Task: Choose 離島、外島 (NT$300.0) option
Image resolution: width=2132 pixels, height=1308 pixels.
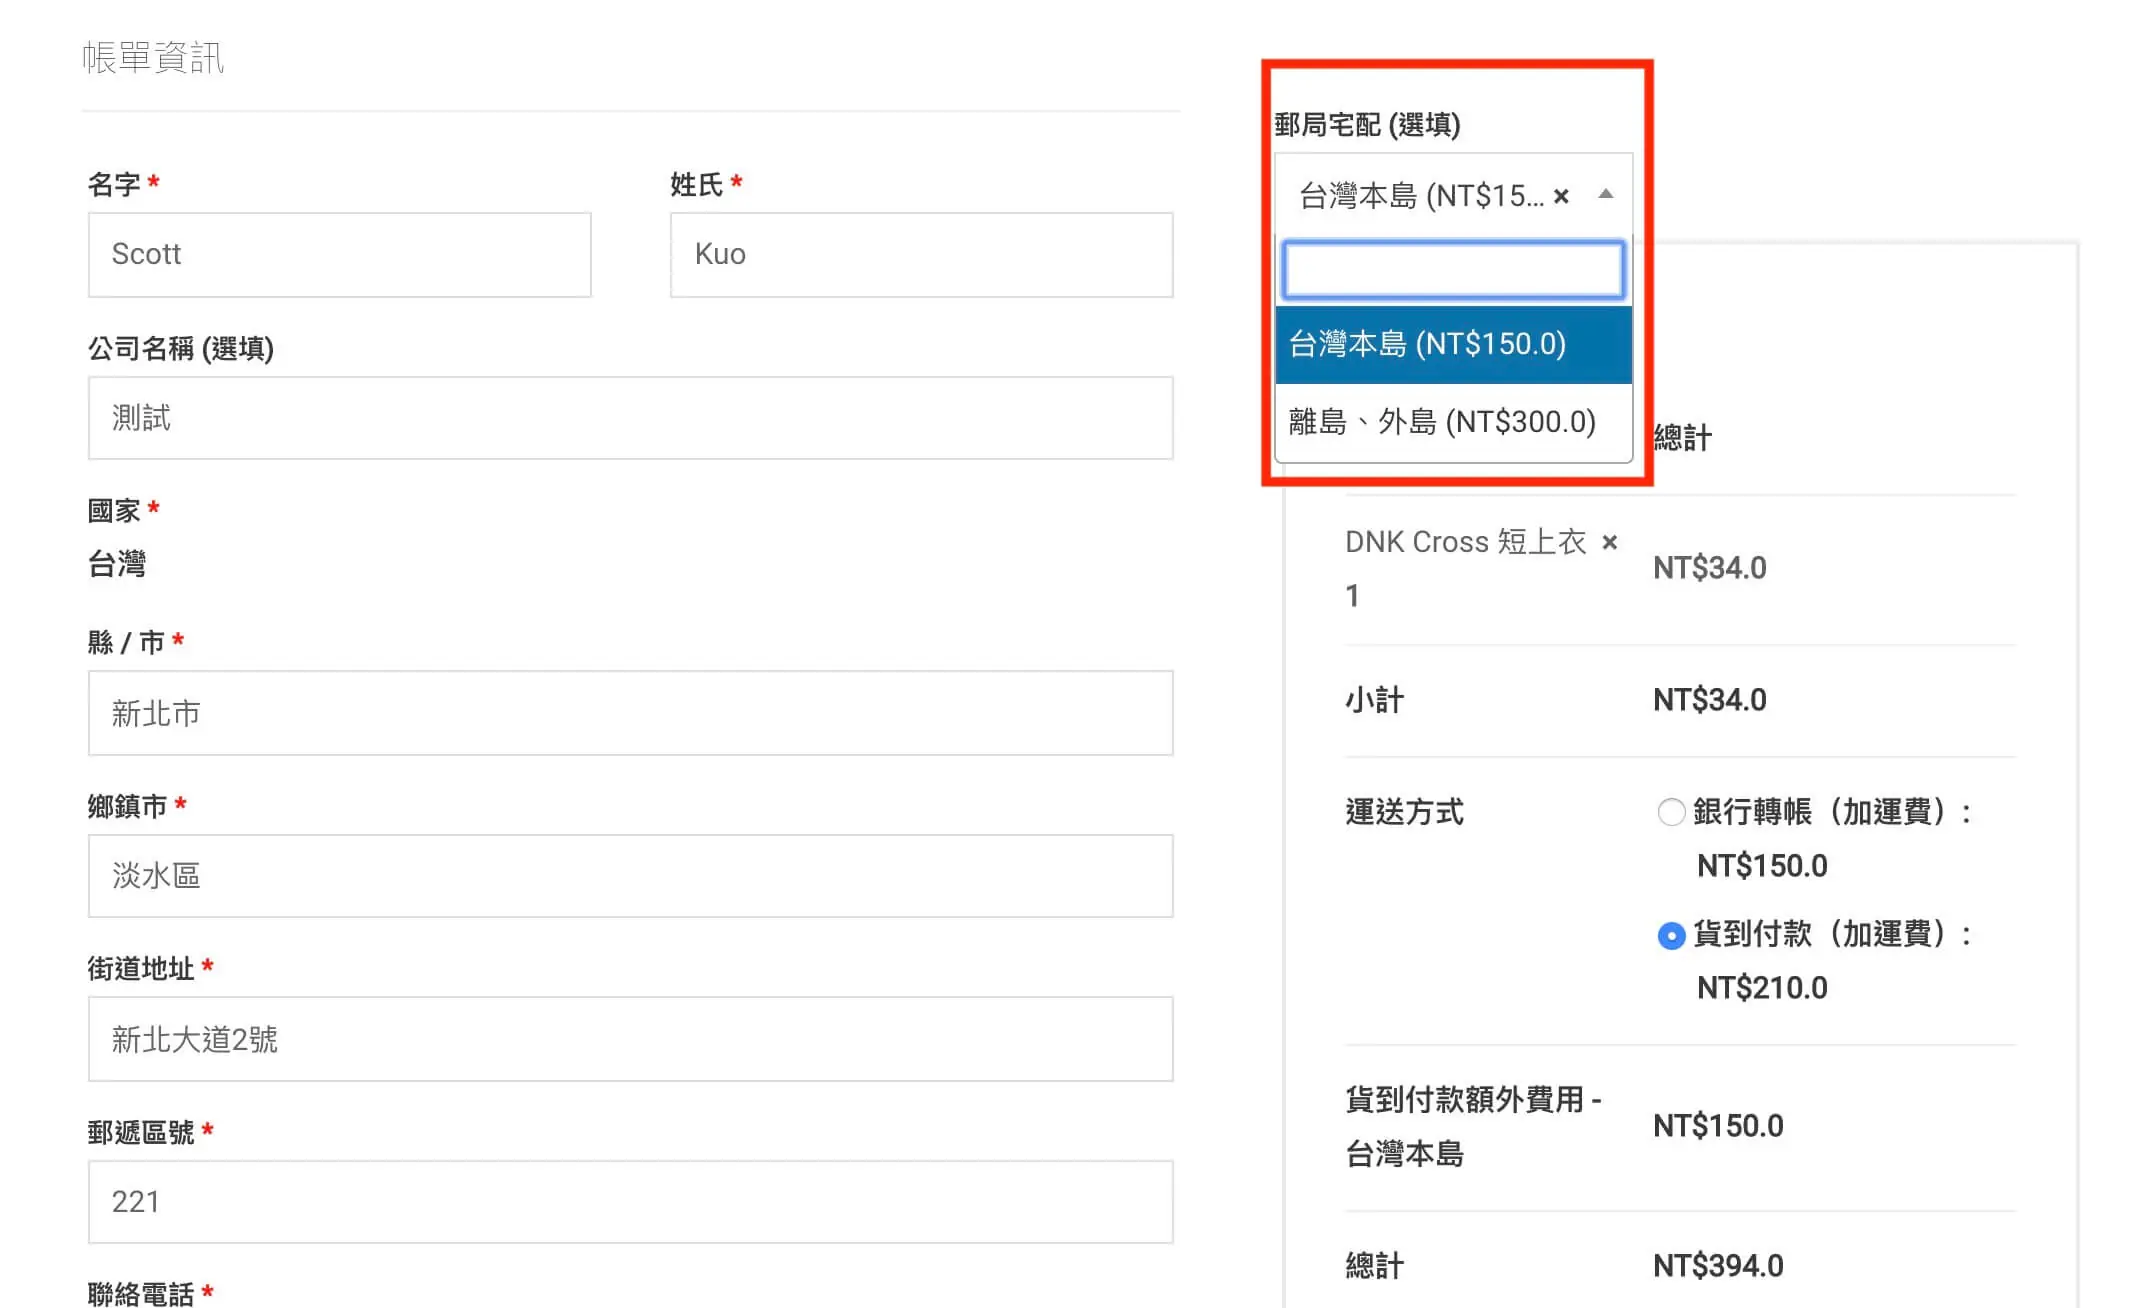Action: pyautogui.click(x=1454, y=422)
